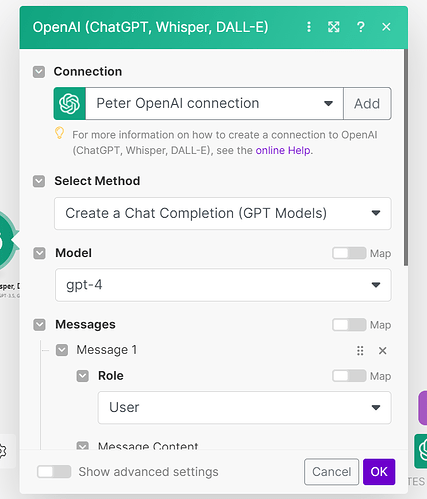Toggle the Map switch for Model
Screen dimensions: 427x499
click(349, 253)
